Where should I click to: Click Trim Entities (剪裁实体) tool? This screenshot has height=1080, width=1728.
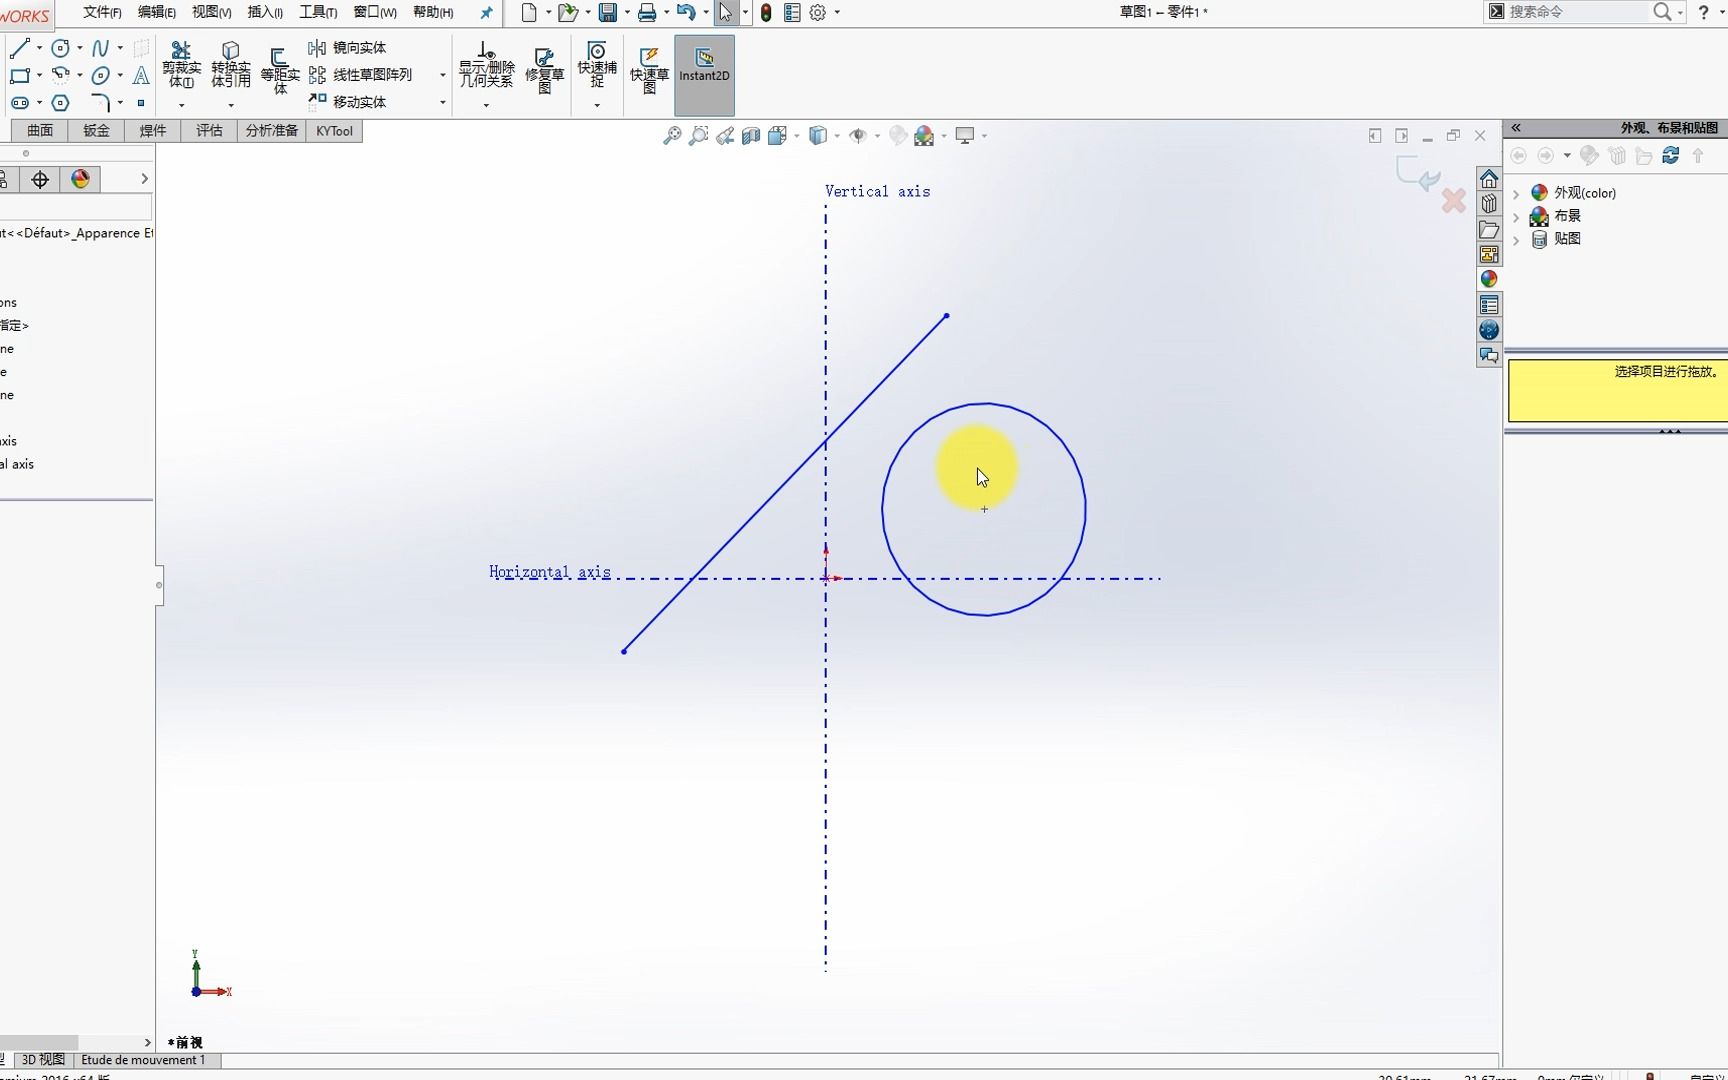181,65
